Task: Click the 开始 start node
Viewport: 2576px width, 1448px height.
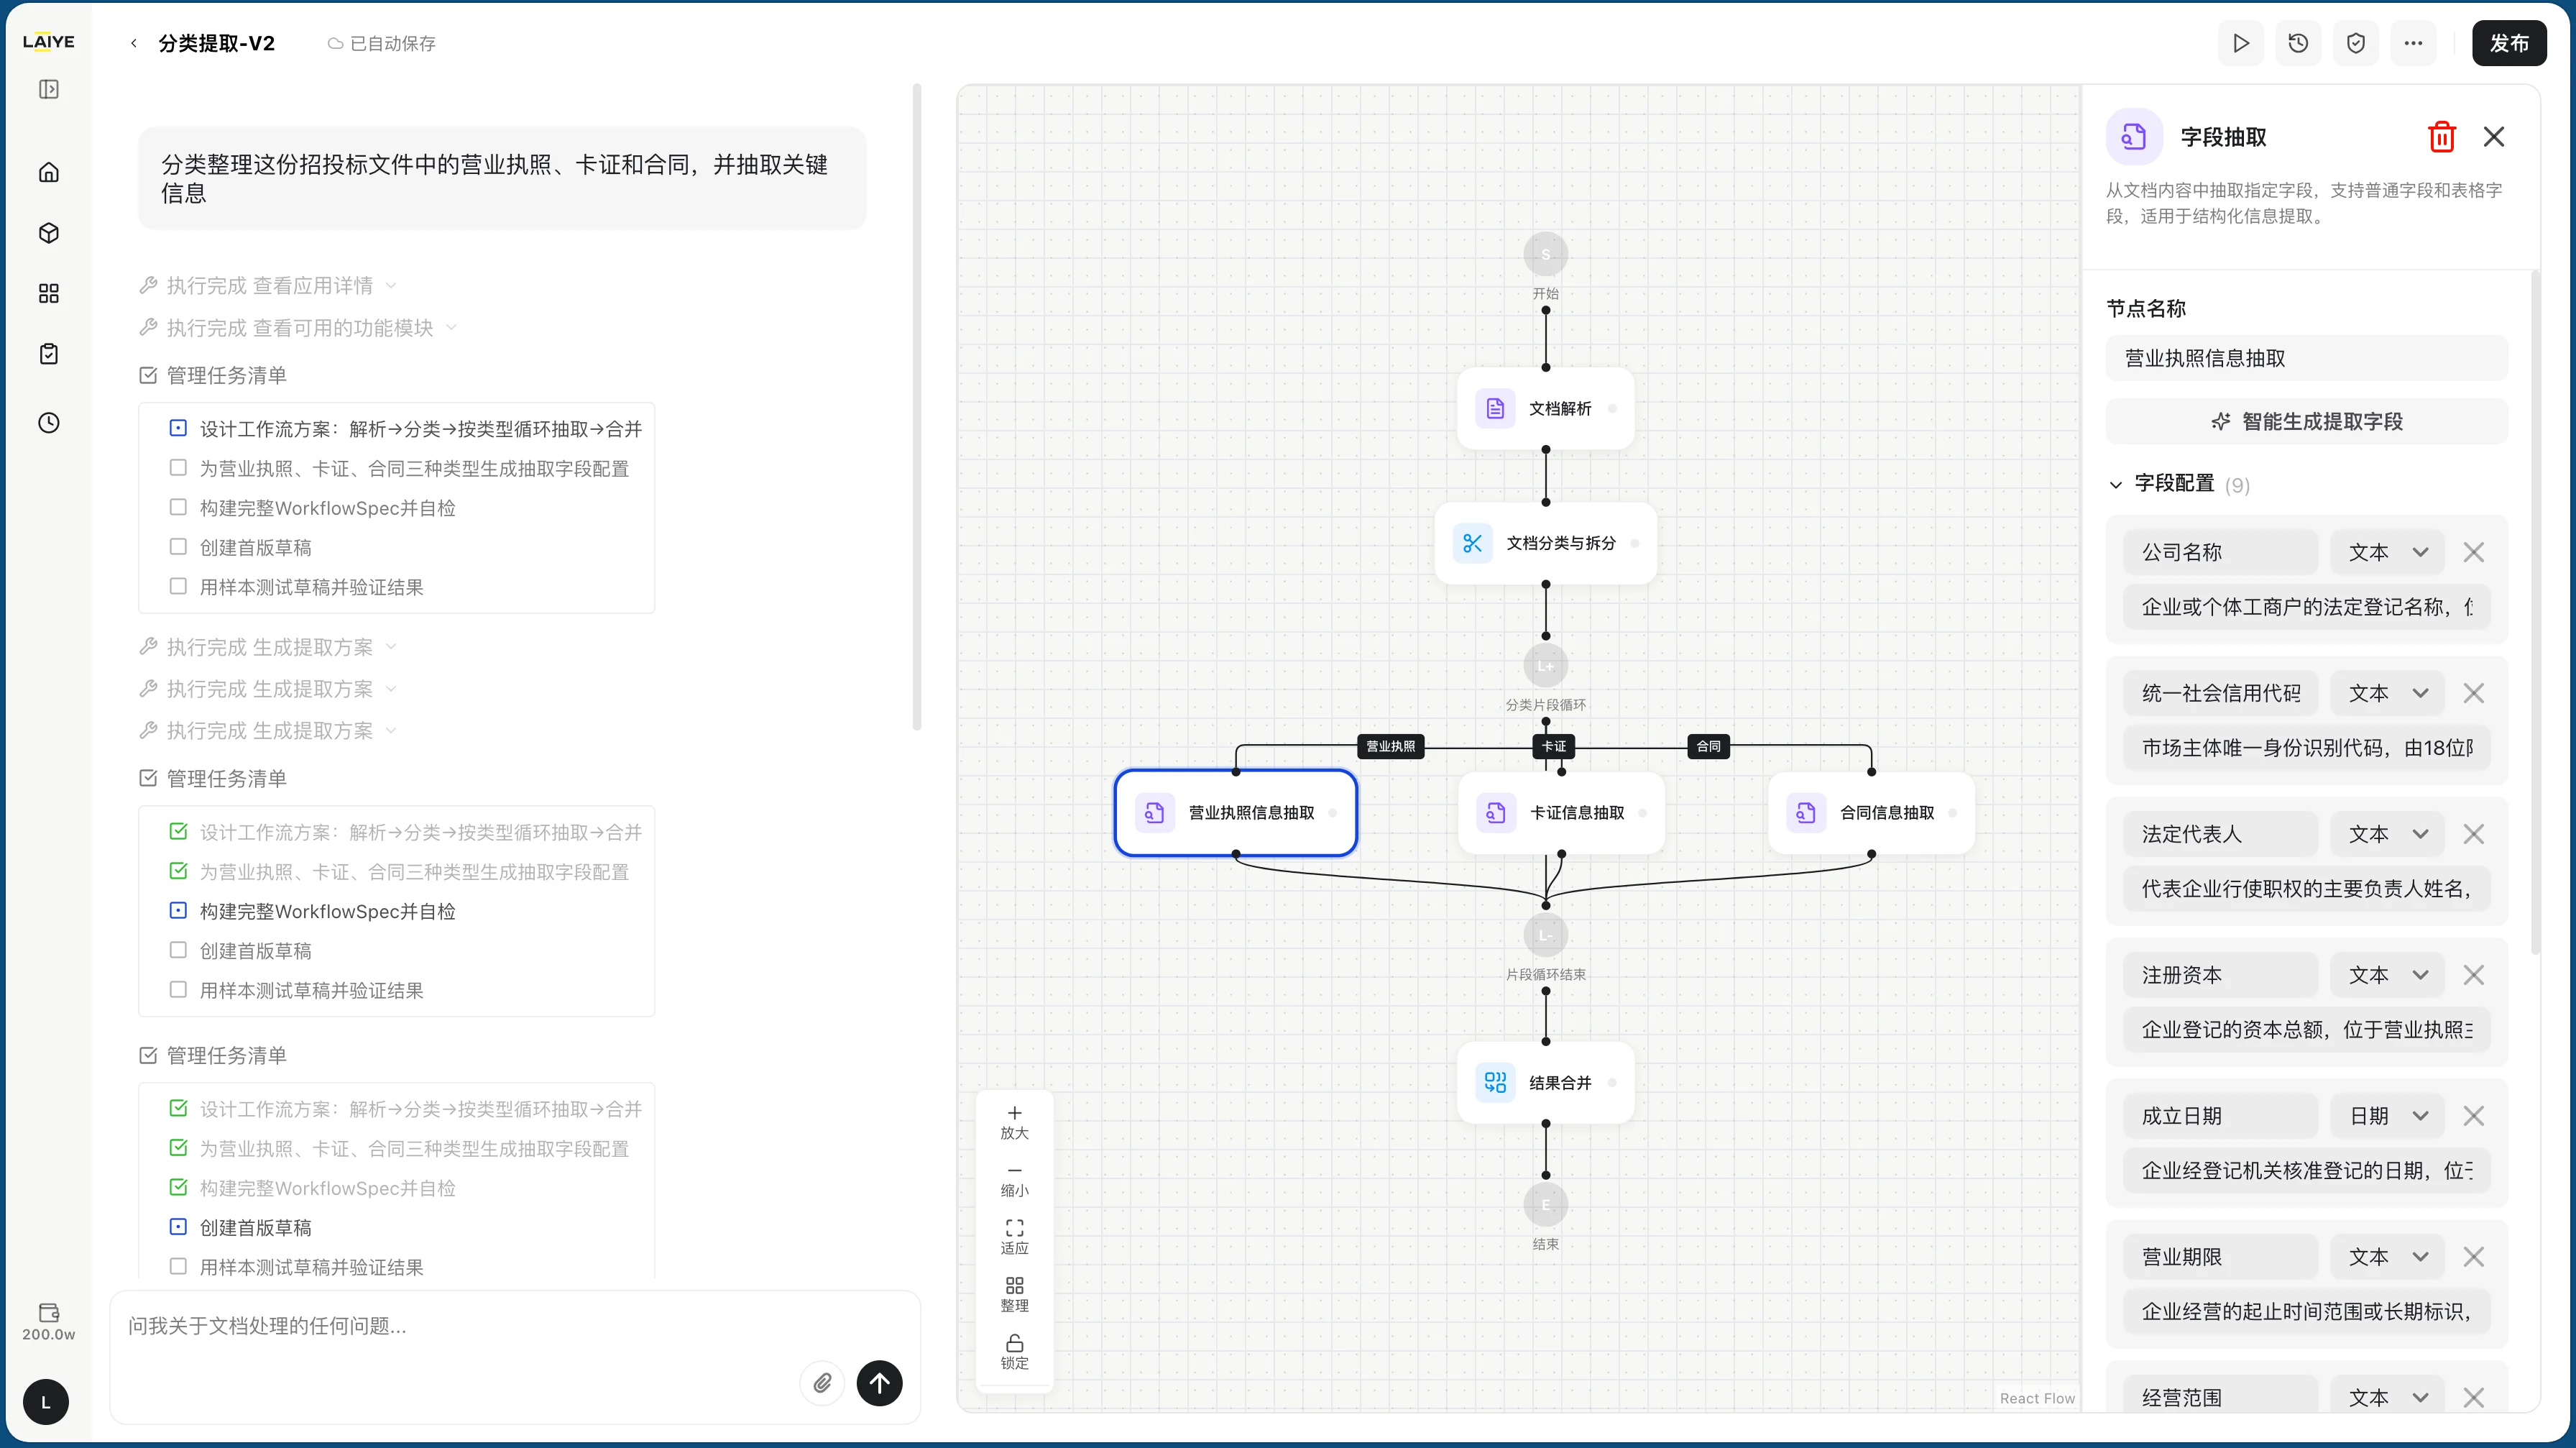Action: pyautogui.click(x=1545, y=254)
